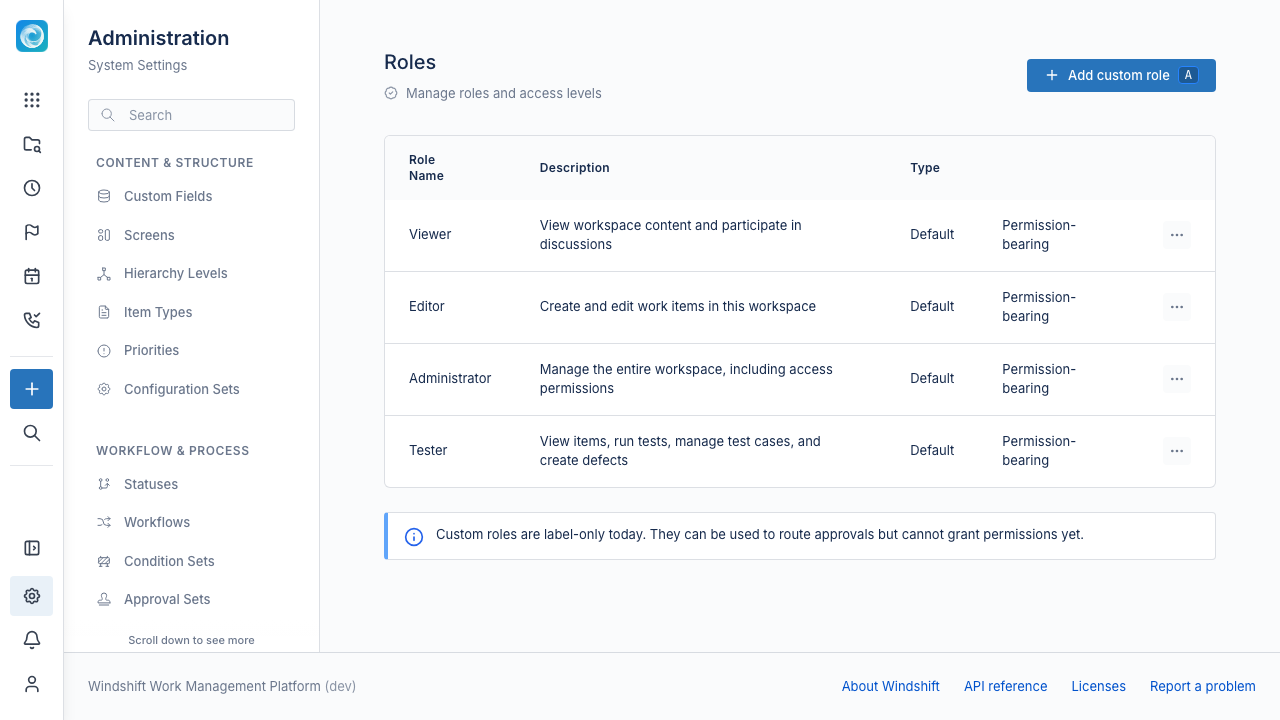
Task: Open the folder search icon in rail
Action: pyautogui.click(x=32, y=144)
